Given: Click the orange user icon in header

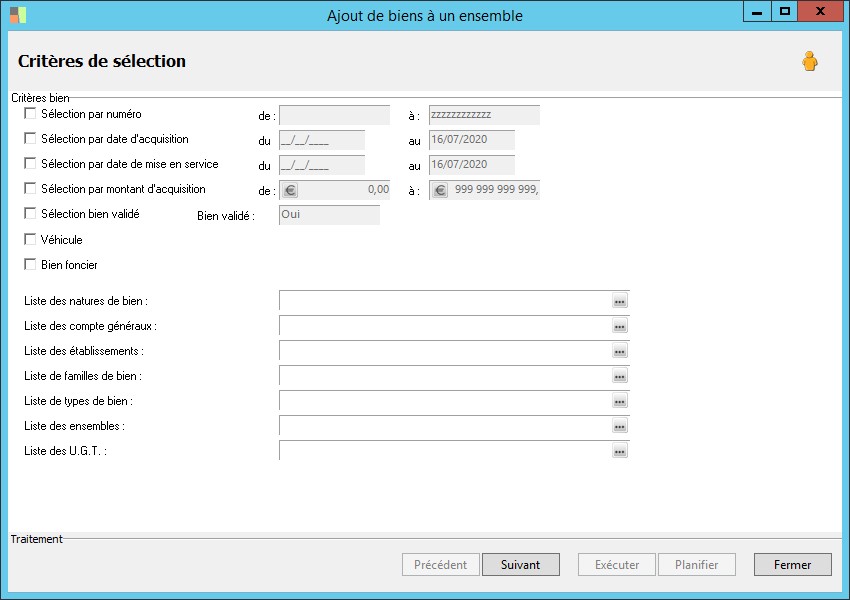Looking at the screenshot, I should click(809, 62).
